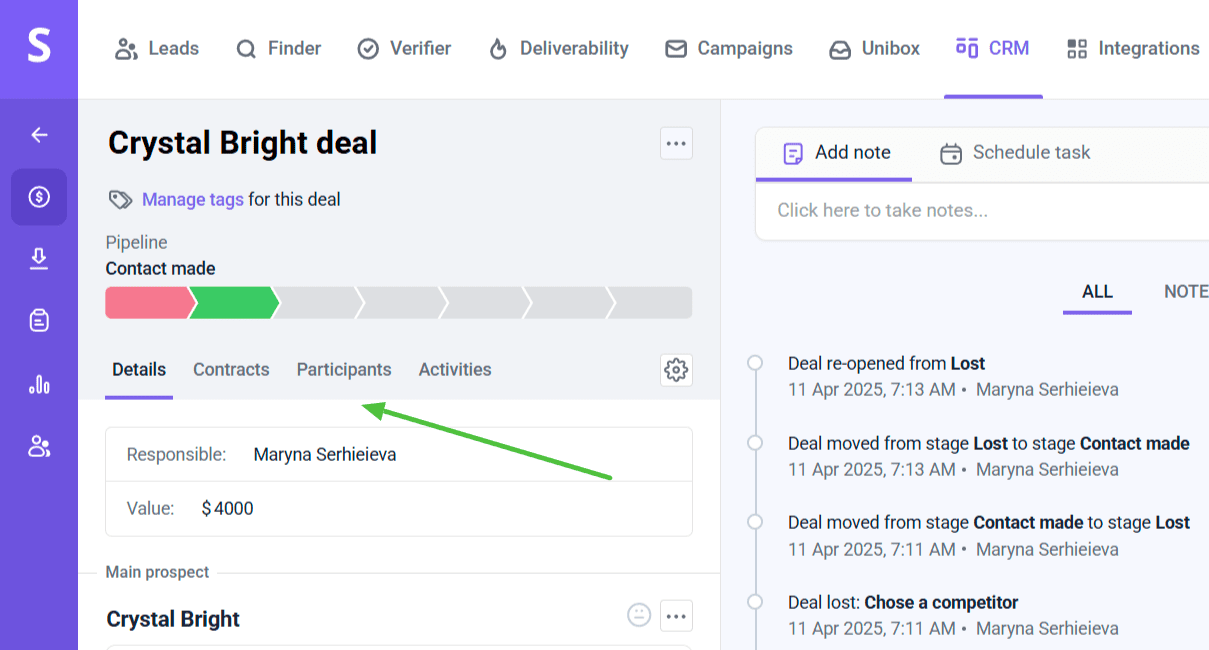Click the Snov.io S logo

[39, 47]
